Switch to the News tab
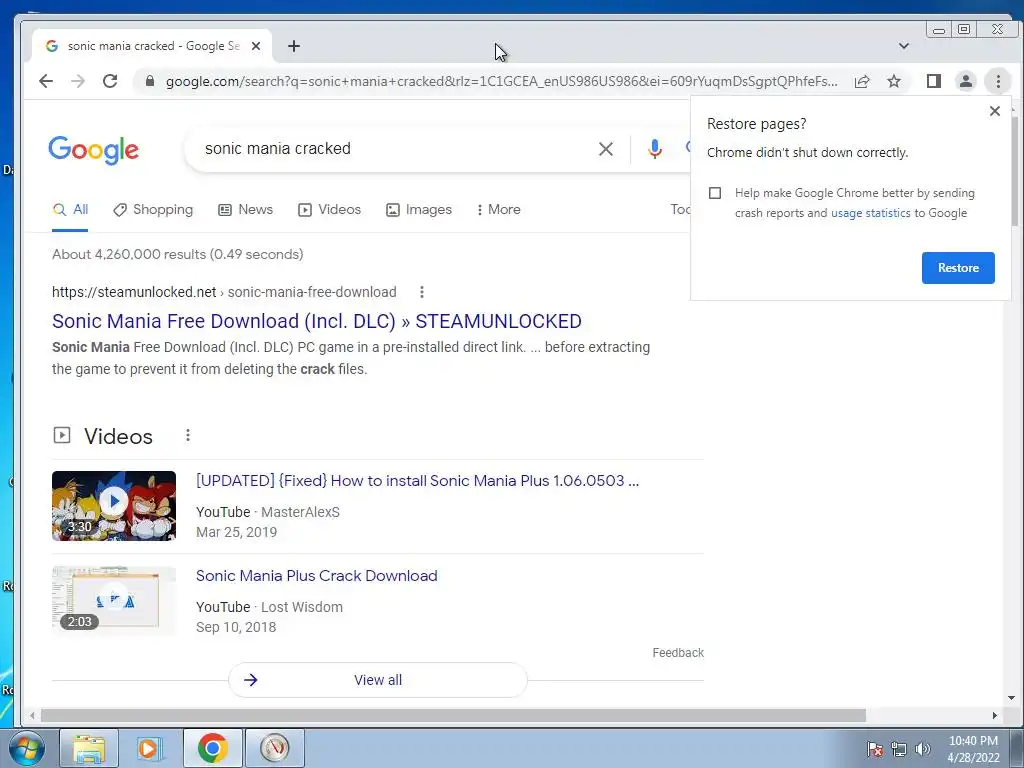1024x768 pixels. click(246, 210)
